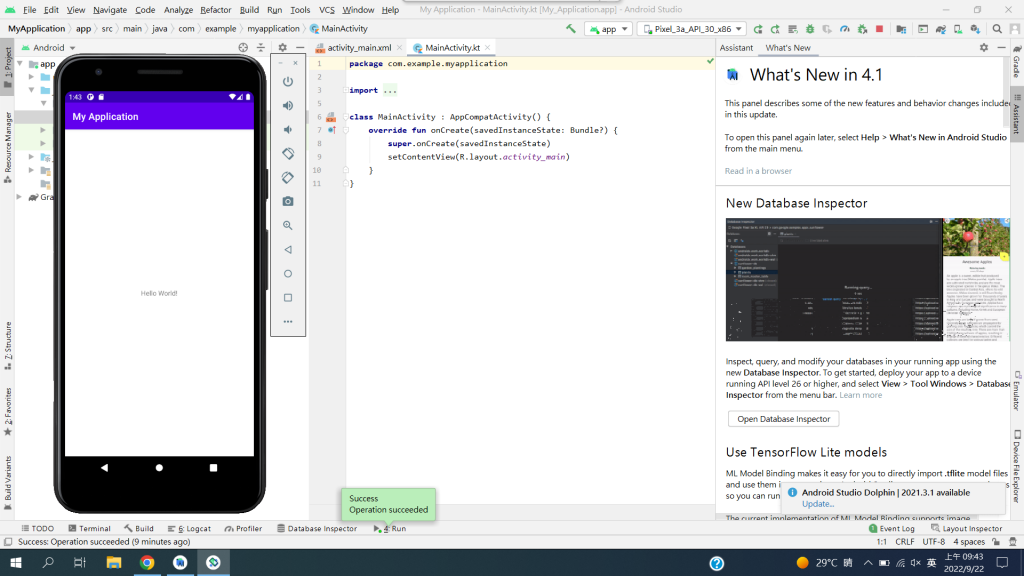This screenshot has width=1024, height=576.
Task: Toggle read-only lock icon in status bar
Action: click(995, 542)
